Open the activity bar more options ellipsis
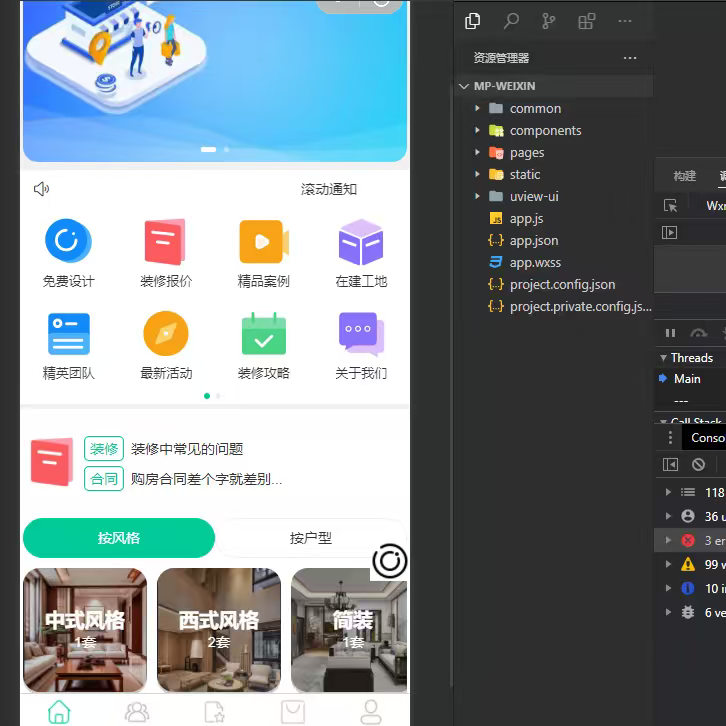 pos(625,21)
